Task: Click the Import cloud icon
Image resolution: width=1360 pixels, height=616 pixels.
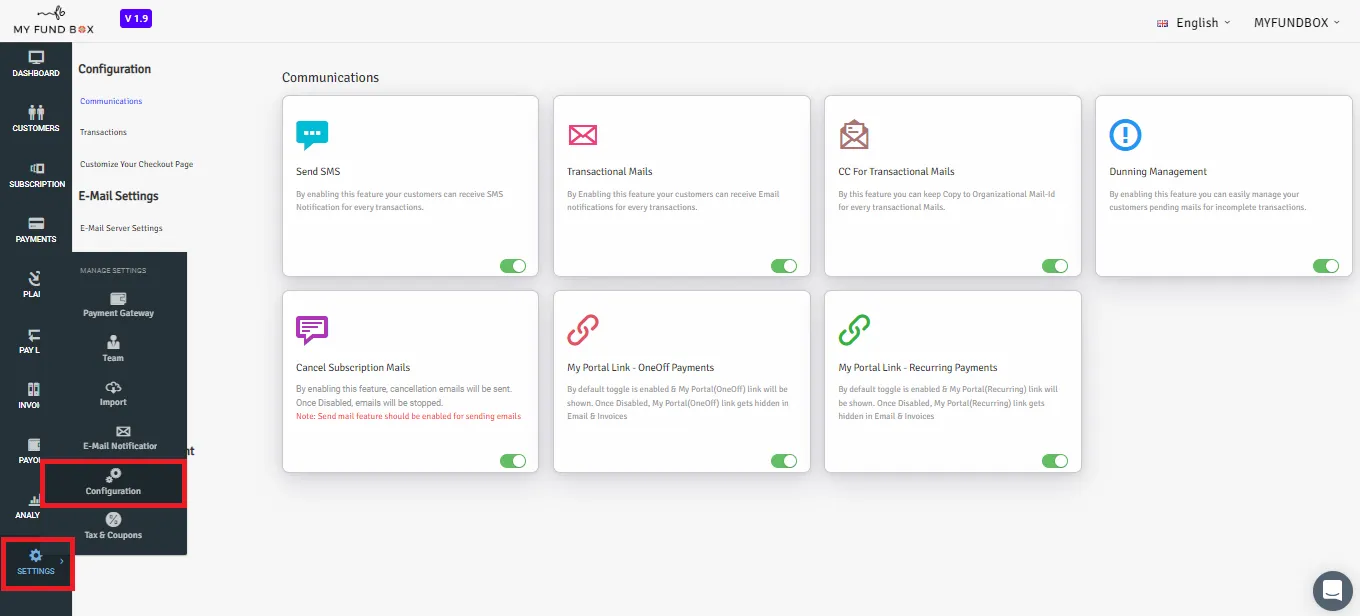Action: tap(113, 387)
